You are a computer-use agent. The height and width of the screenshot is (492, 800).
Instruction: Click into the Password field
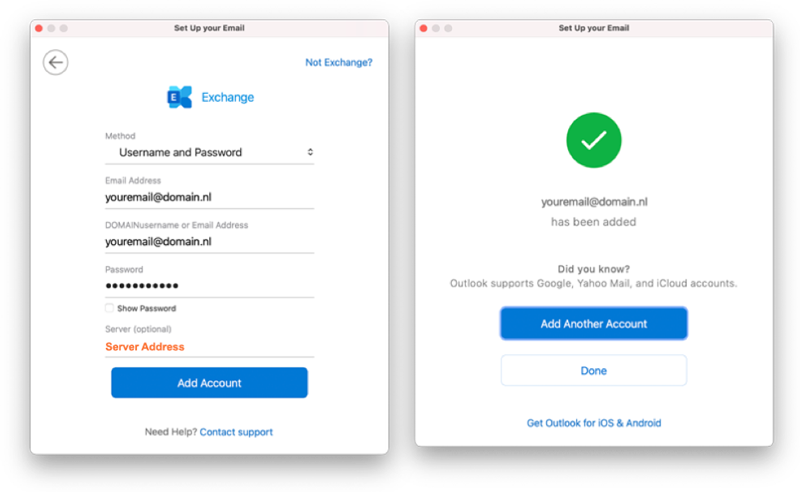[209, 286]
